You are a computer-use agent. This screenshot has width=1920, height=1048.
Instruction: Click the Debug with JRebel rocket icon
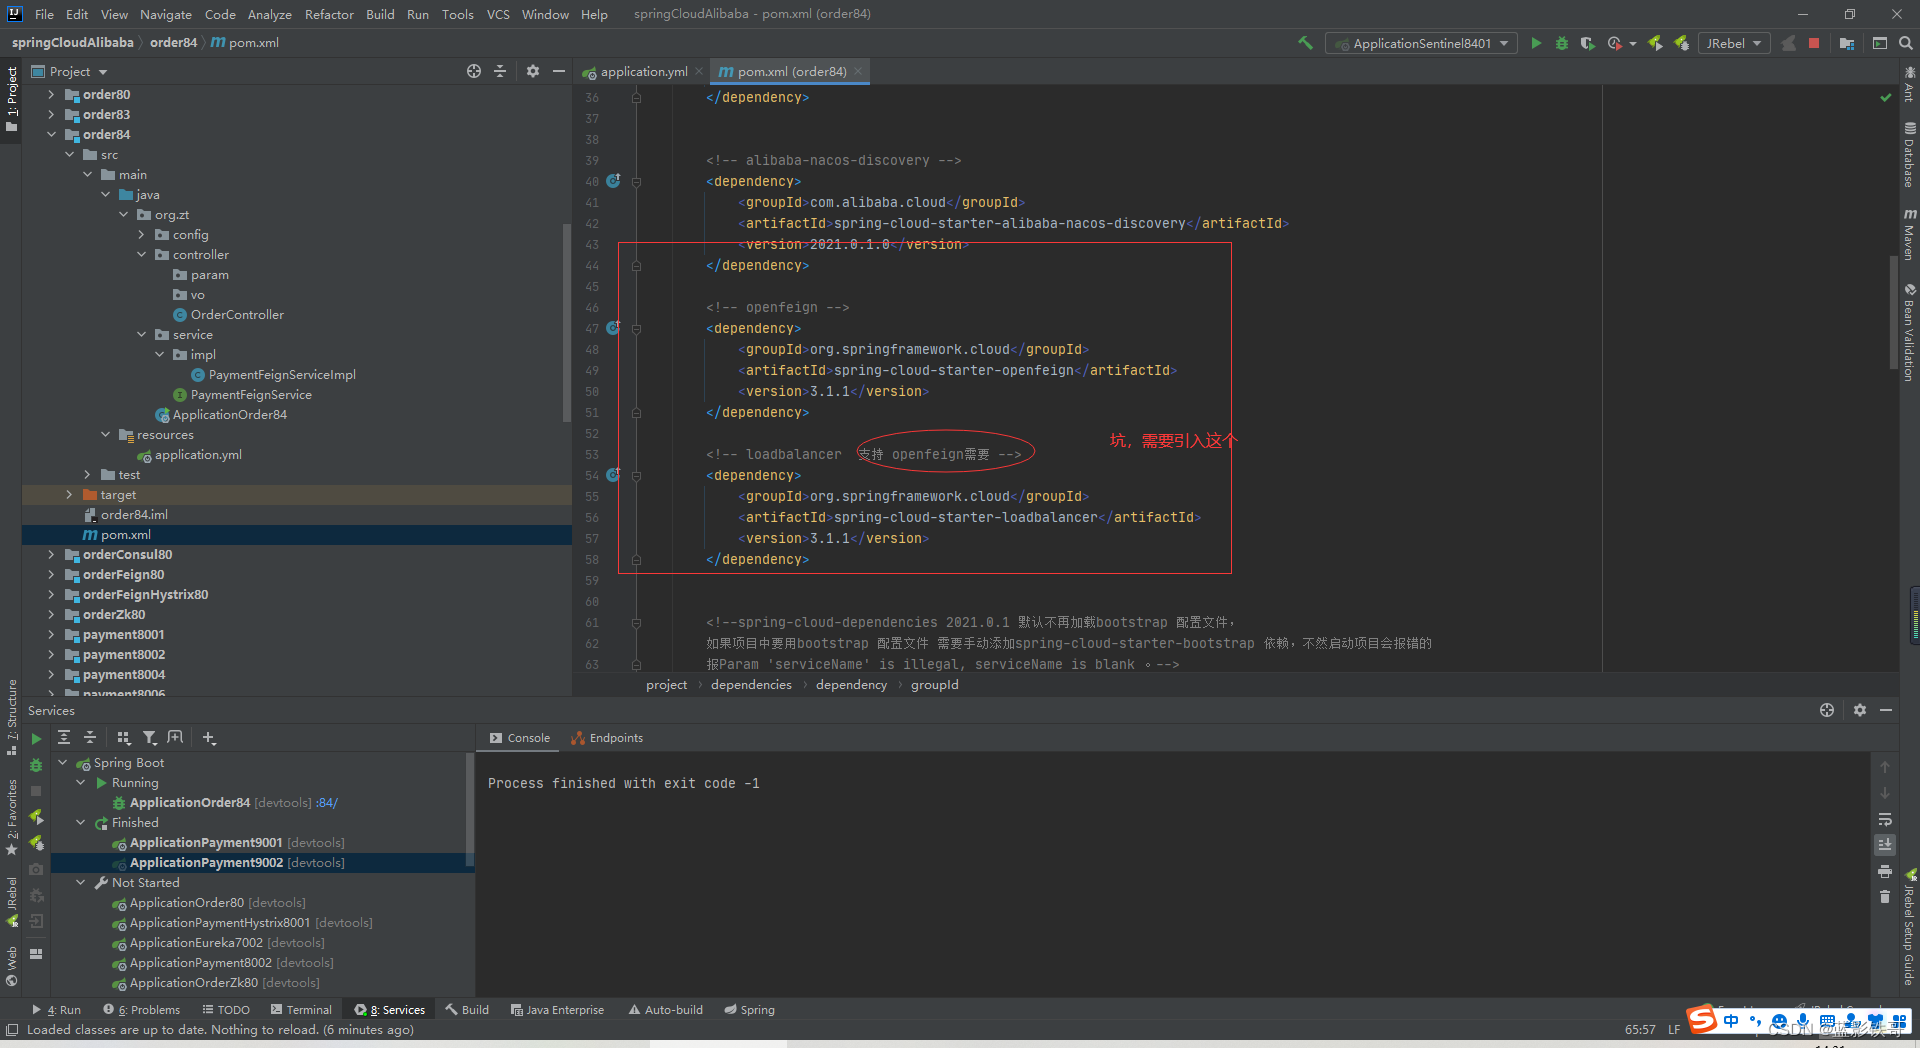pyautogui.click(x=1681, y=43)
